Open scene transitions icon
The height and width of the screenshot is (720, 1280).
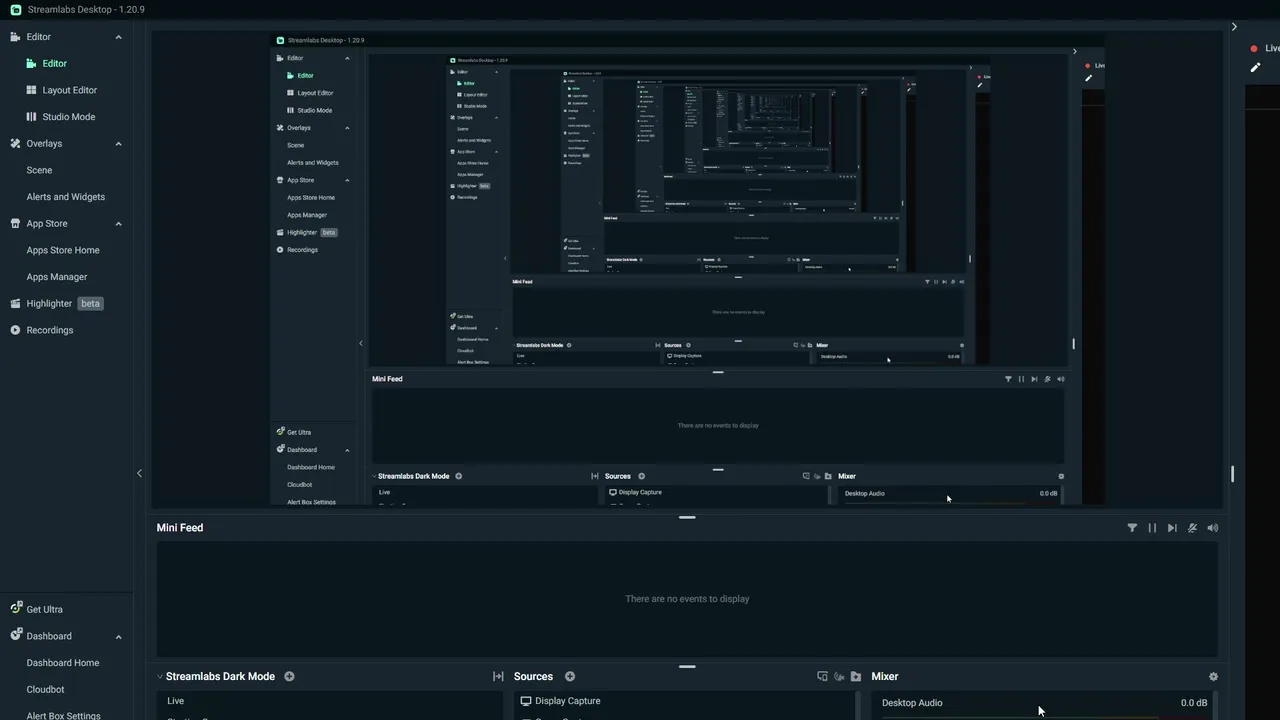tap(498, 676)
